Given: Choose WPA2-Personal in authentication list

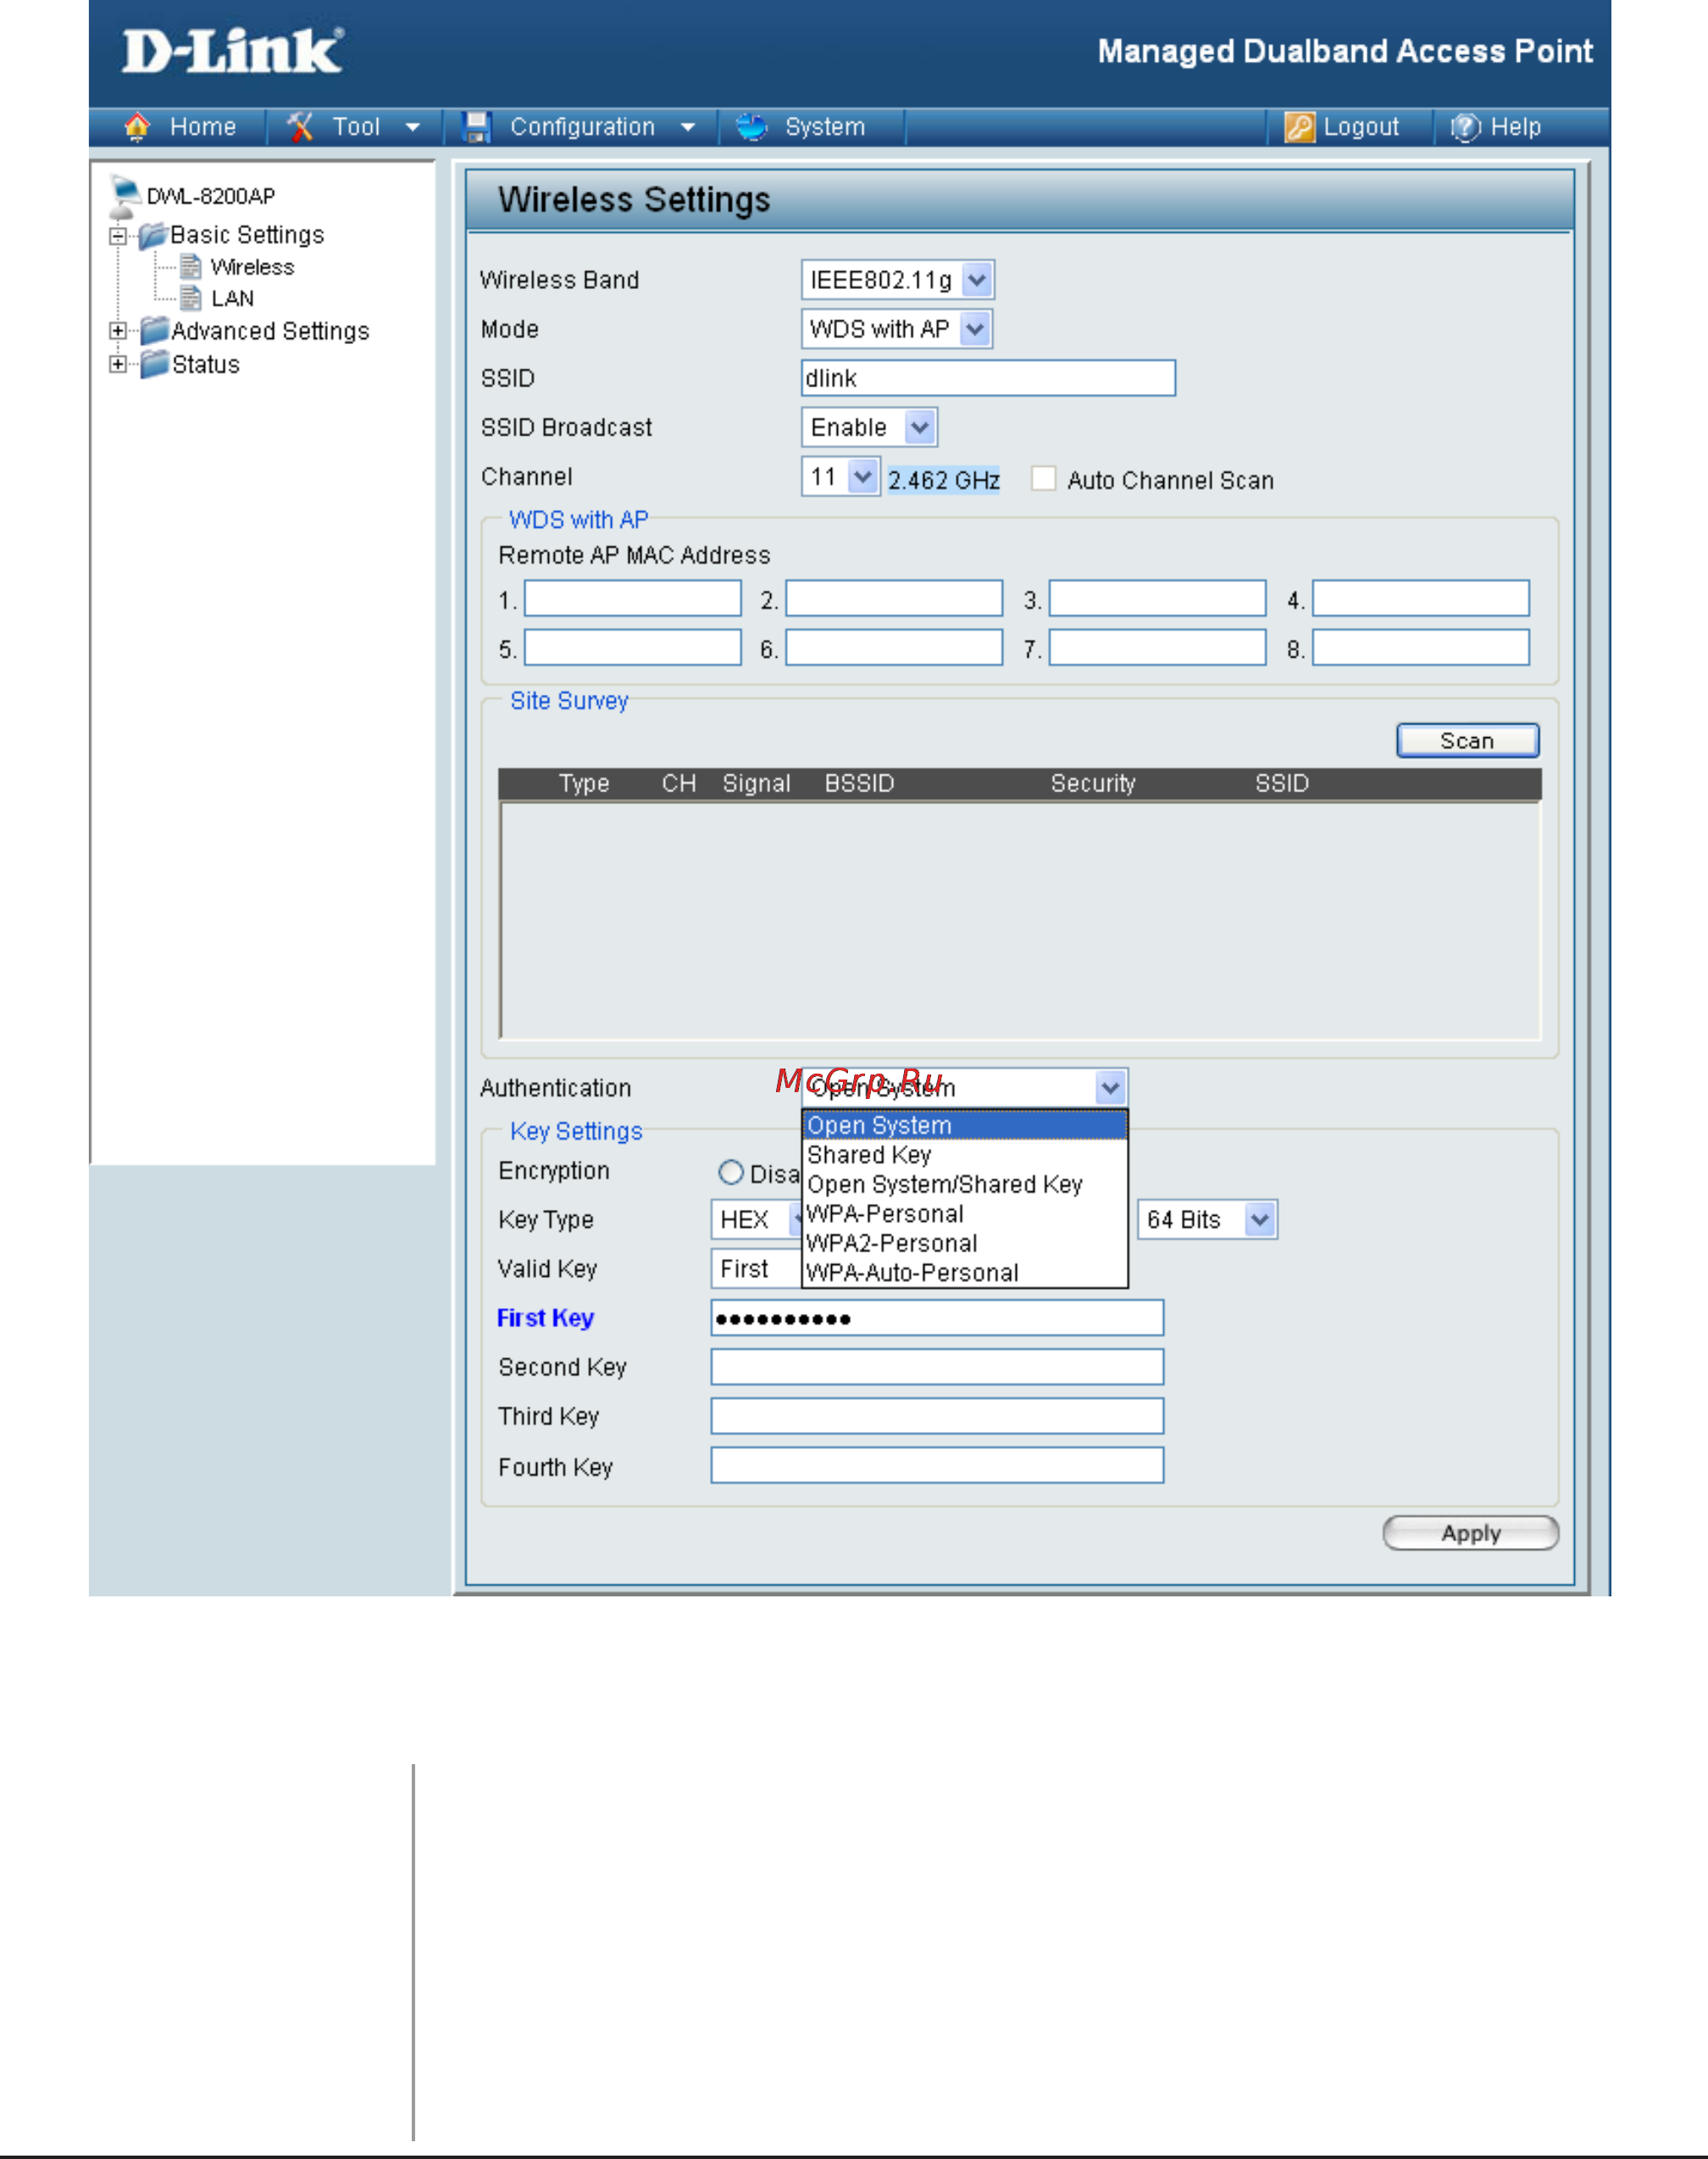Looking at the screenshot, I should (964, 1243).
